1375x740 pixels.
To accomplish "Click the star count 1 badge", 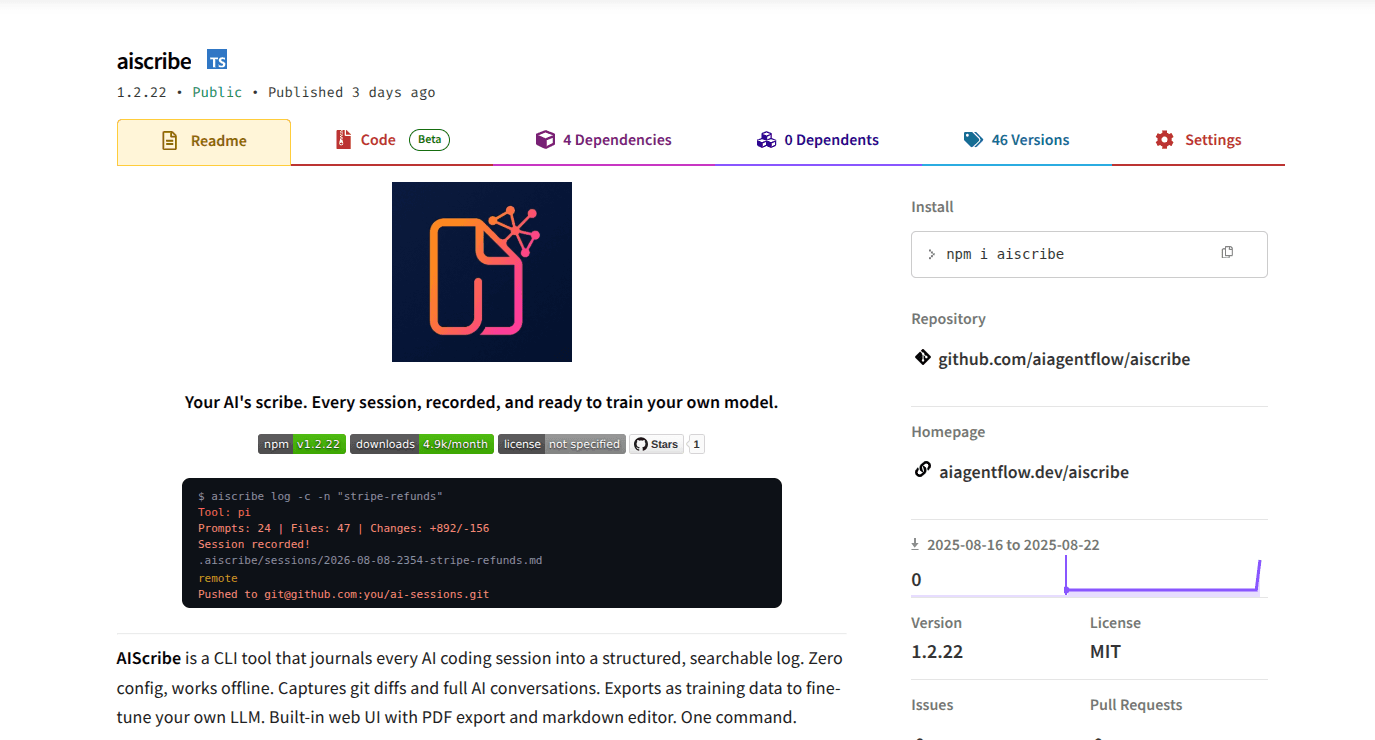I will [697, 444].
